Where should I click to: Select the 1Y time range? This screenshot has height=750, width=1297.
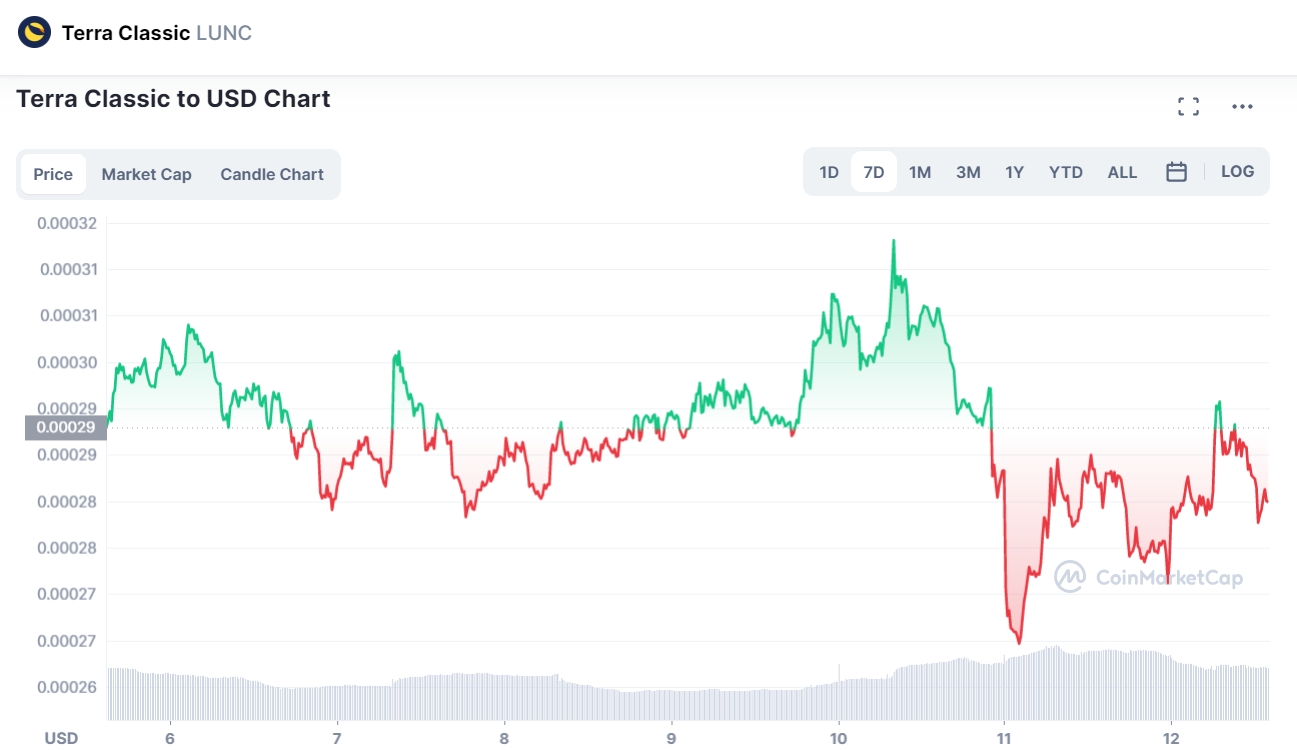click(x=1014, y=172)
